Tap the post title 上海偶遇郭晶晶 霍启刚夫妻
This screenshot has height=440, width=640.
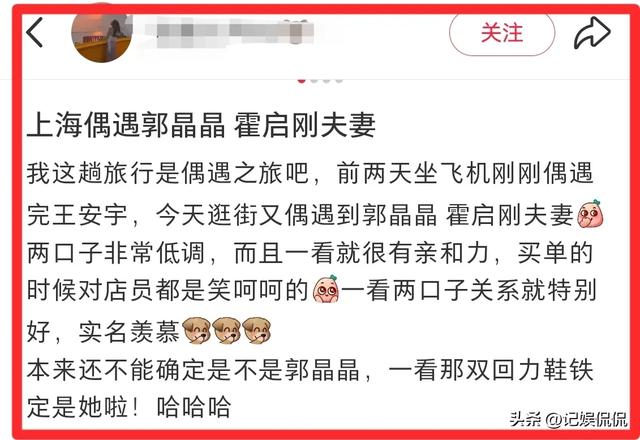click(201, 125)
